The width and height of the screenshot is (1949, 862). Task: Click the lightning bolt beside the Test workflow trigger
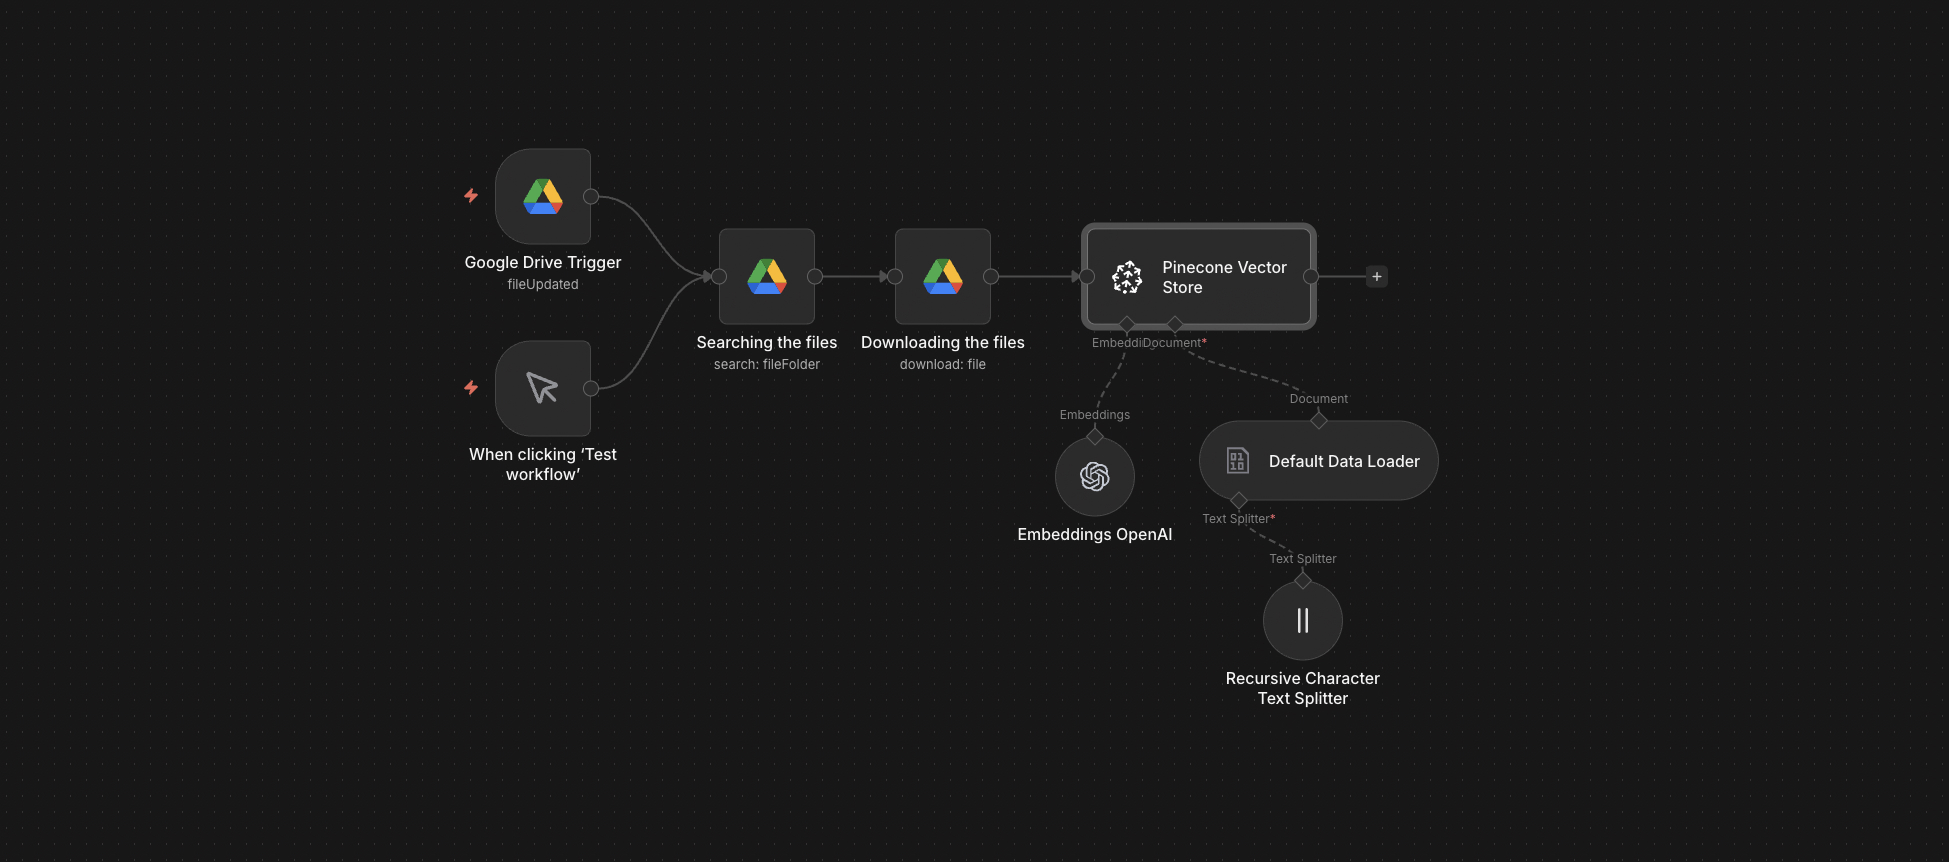(x=471, y=388)
